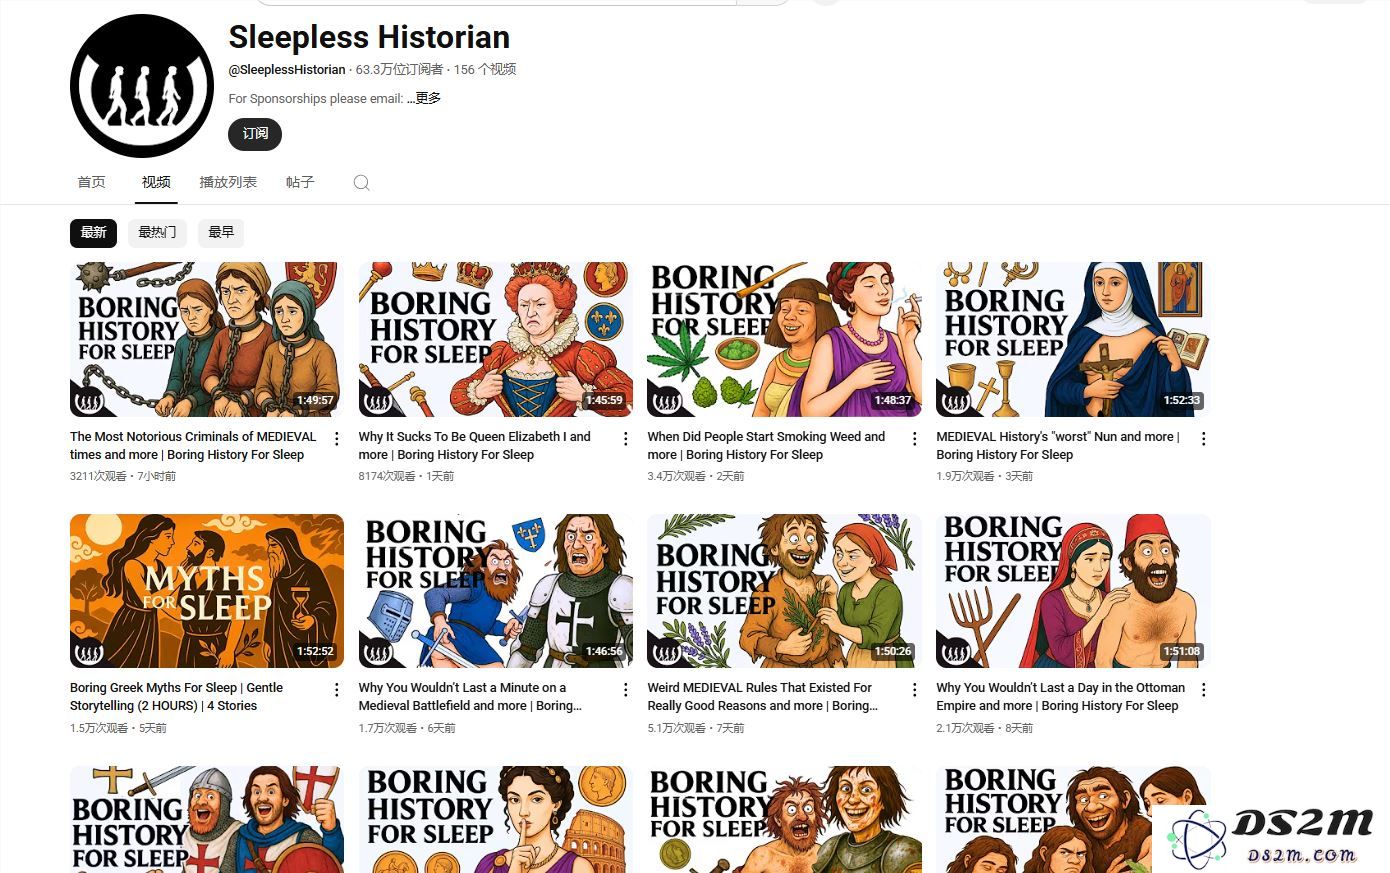1390x873 pixels.
Task: Switch to the 播放列表 tab
Action: click(228, 182)
